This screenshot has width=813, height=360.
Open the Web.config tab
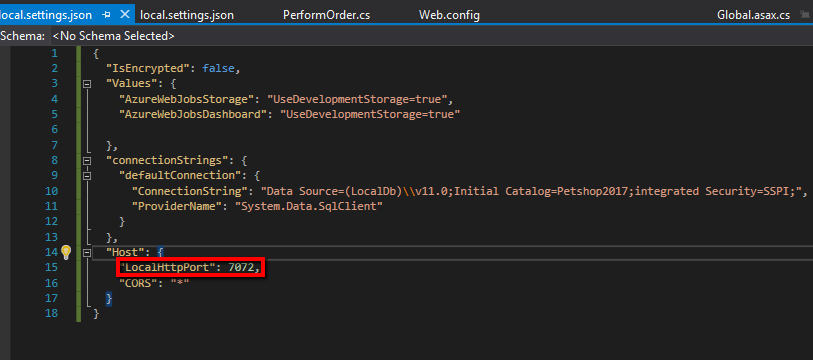[450, 15]
